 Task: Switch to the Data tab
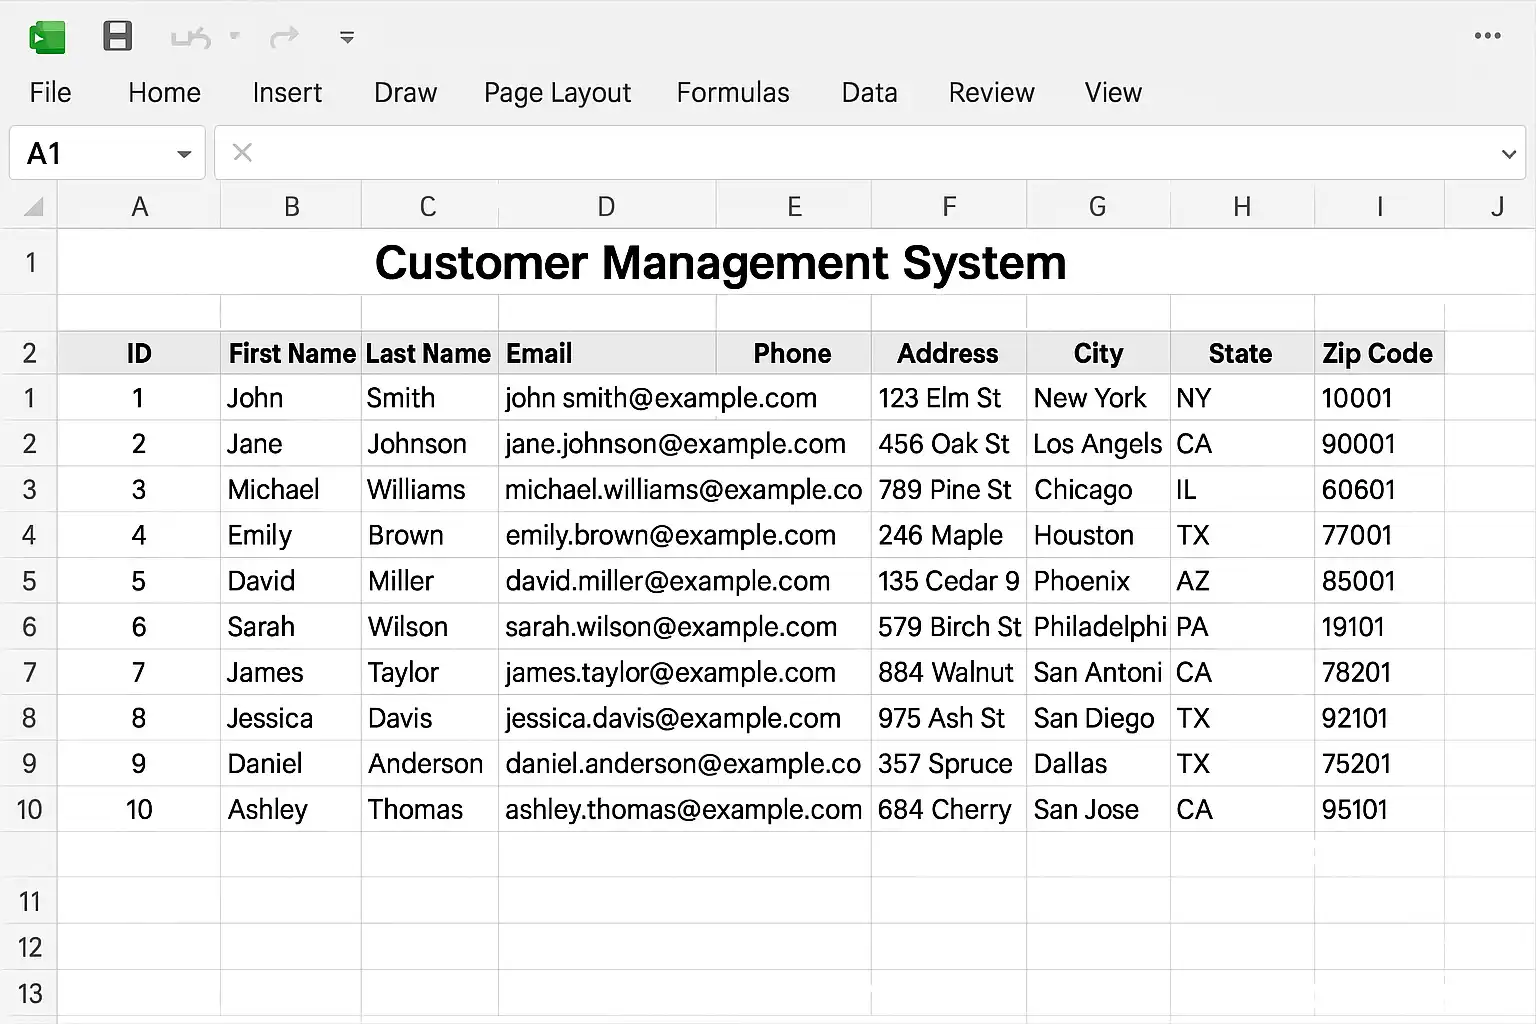pyautogui.click(x=869, y=93)
